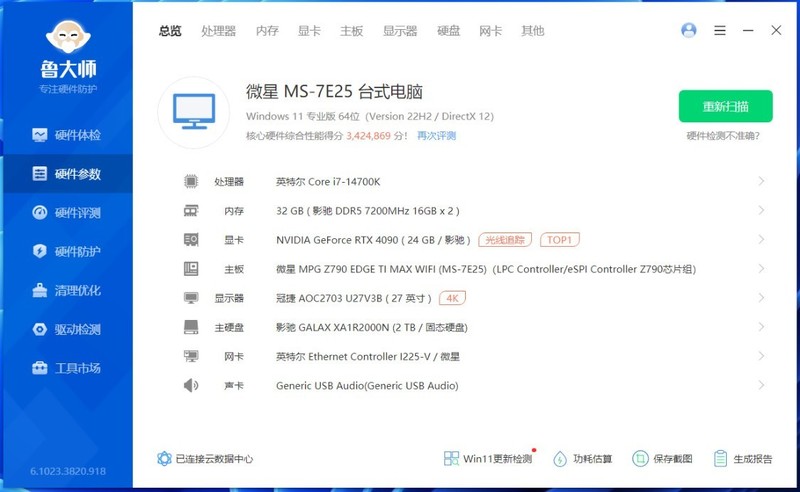The image size is (800, 492).
Task: Expand the 网卡 row chevron
Action: pos(761,356)
